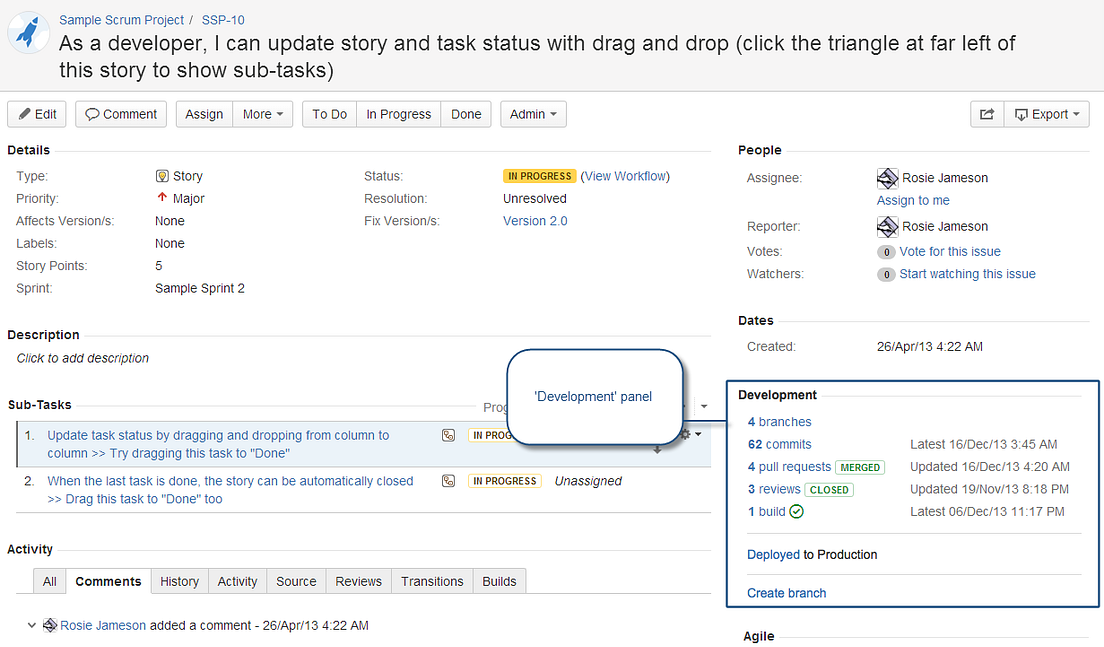
Task: Open the Admin dropdown
Action: pyautogui.click(x=533, y=113)
